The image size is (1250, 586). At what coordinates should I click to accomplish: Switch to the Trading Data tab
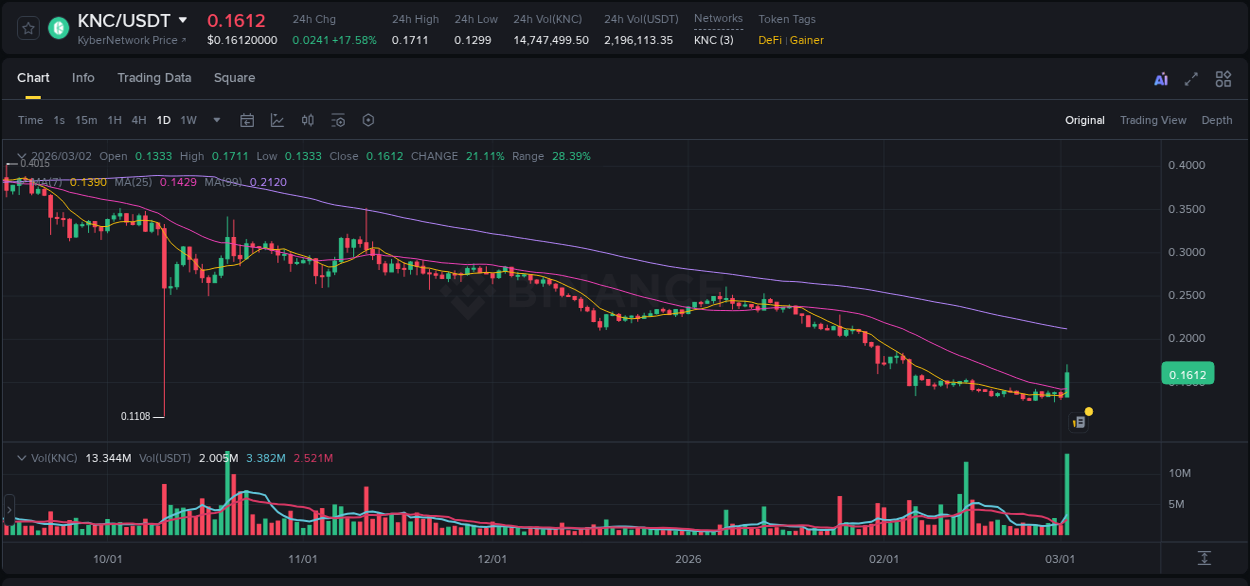tap(154, 78)
